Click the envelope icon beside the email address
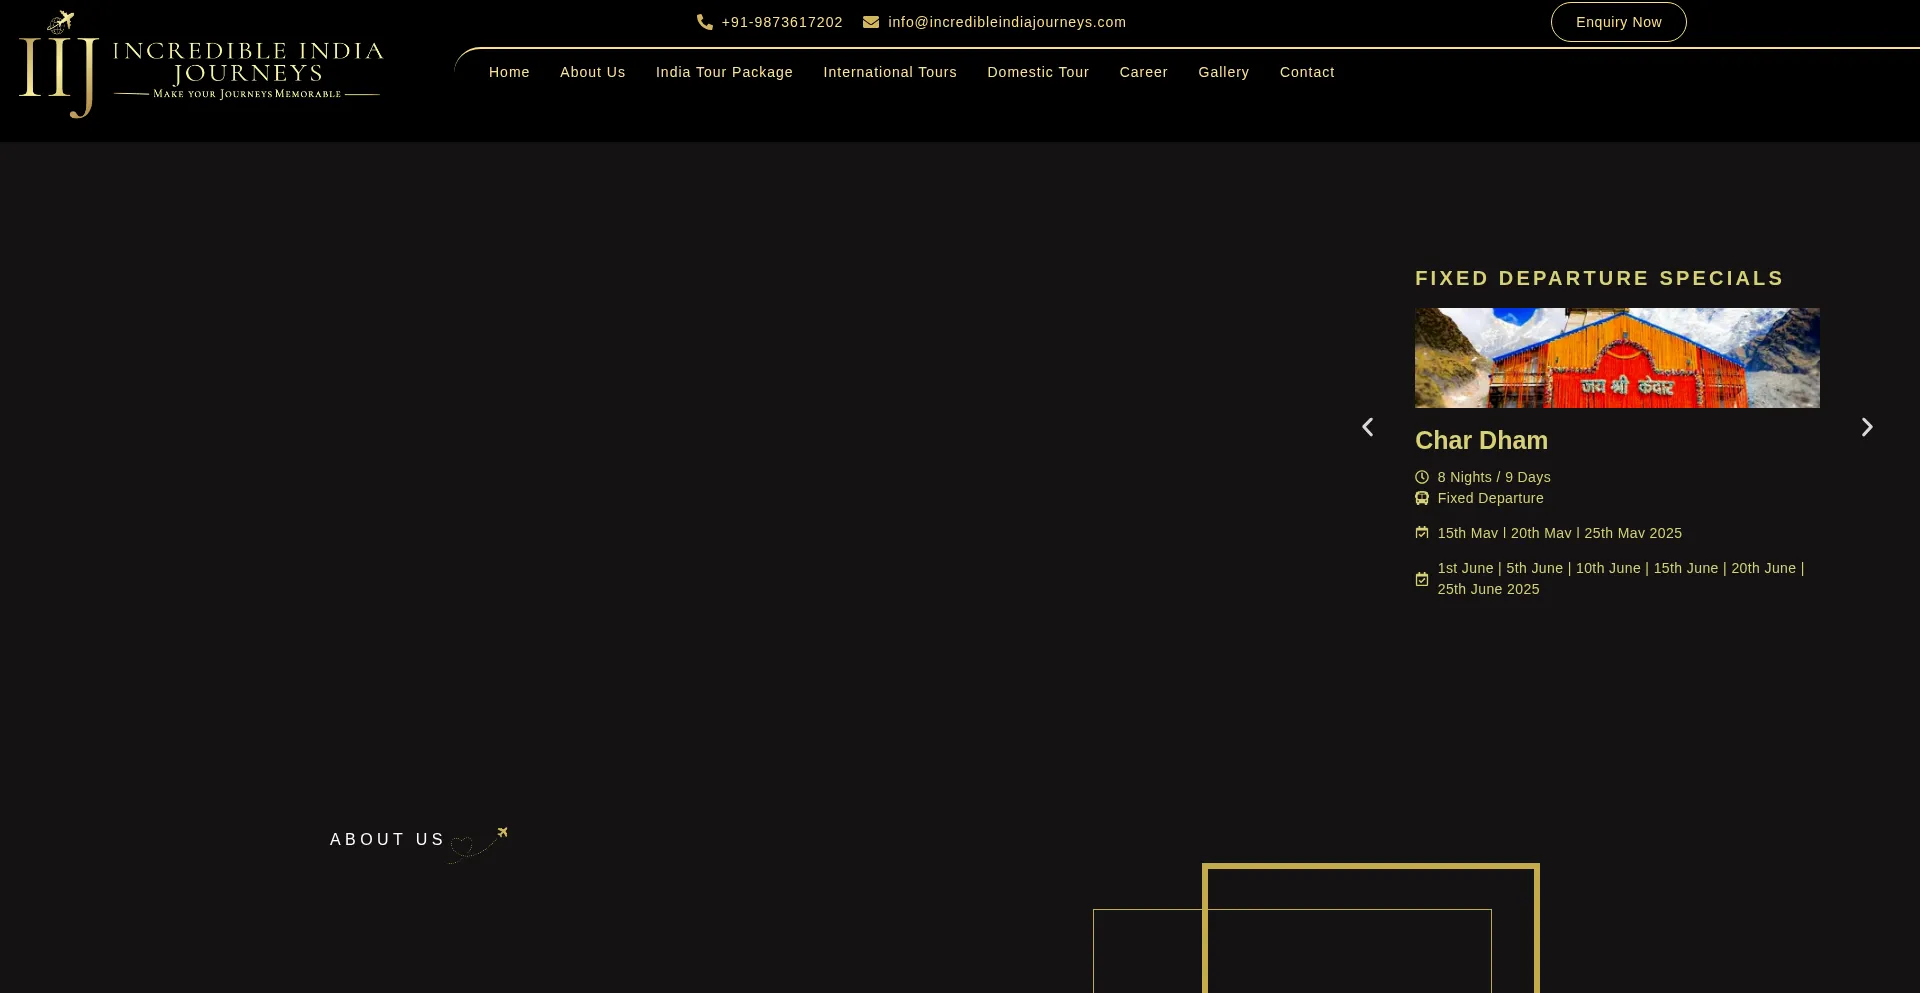Screen dimensions: 1920x993 (871, 22)
